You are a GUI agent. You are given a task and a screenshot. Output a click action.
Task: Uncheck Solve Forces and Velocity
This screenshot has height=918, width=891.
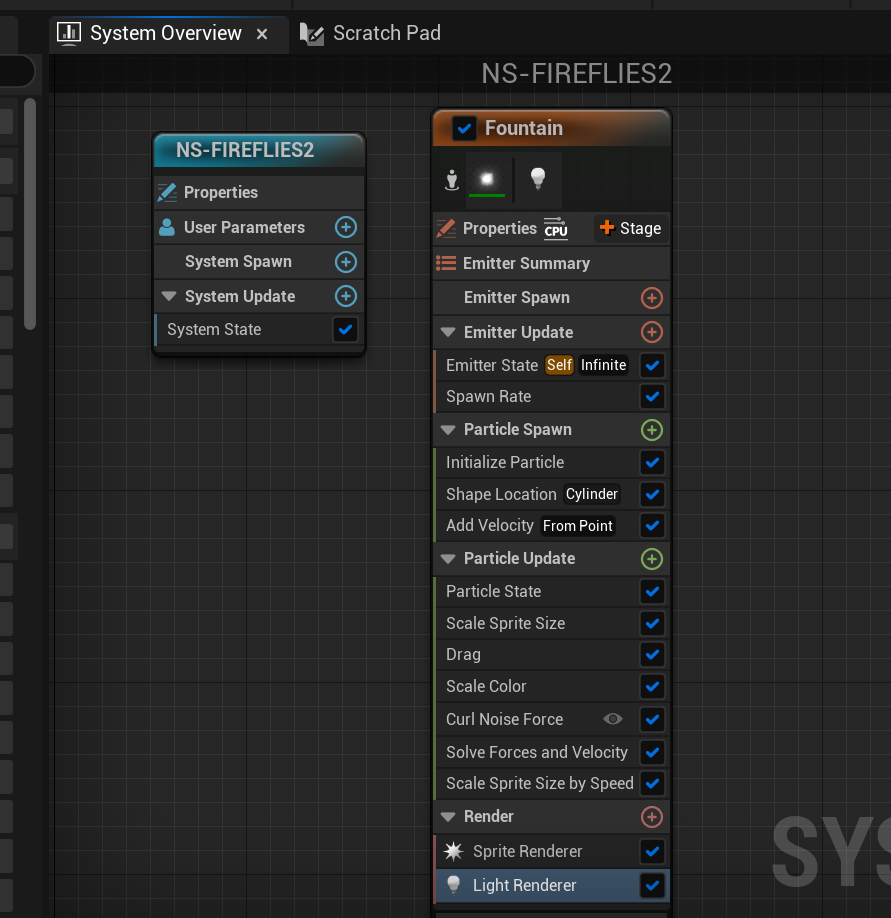(652, 752)
